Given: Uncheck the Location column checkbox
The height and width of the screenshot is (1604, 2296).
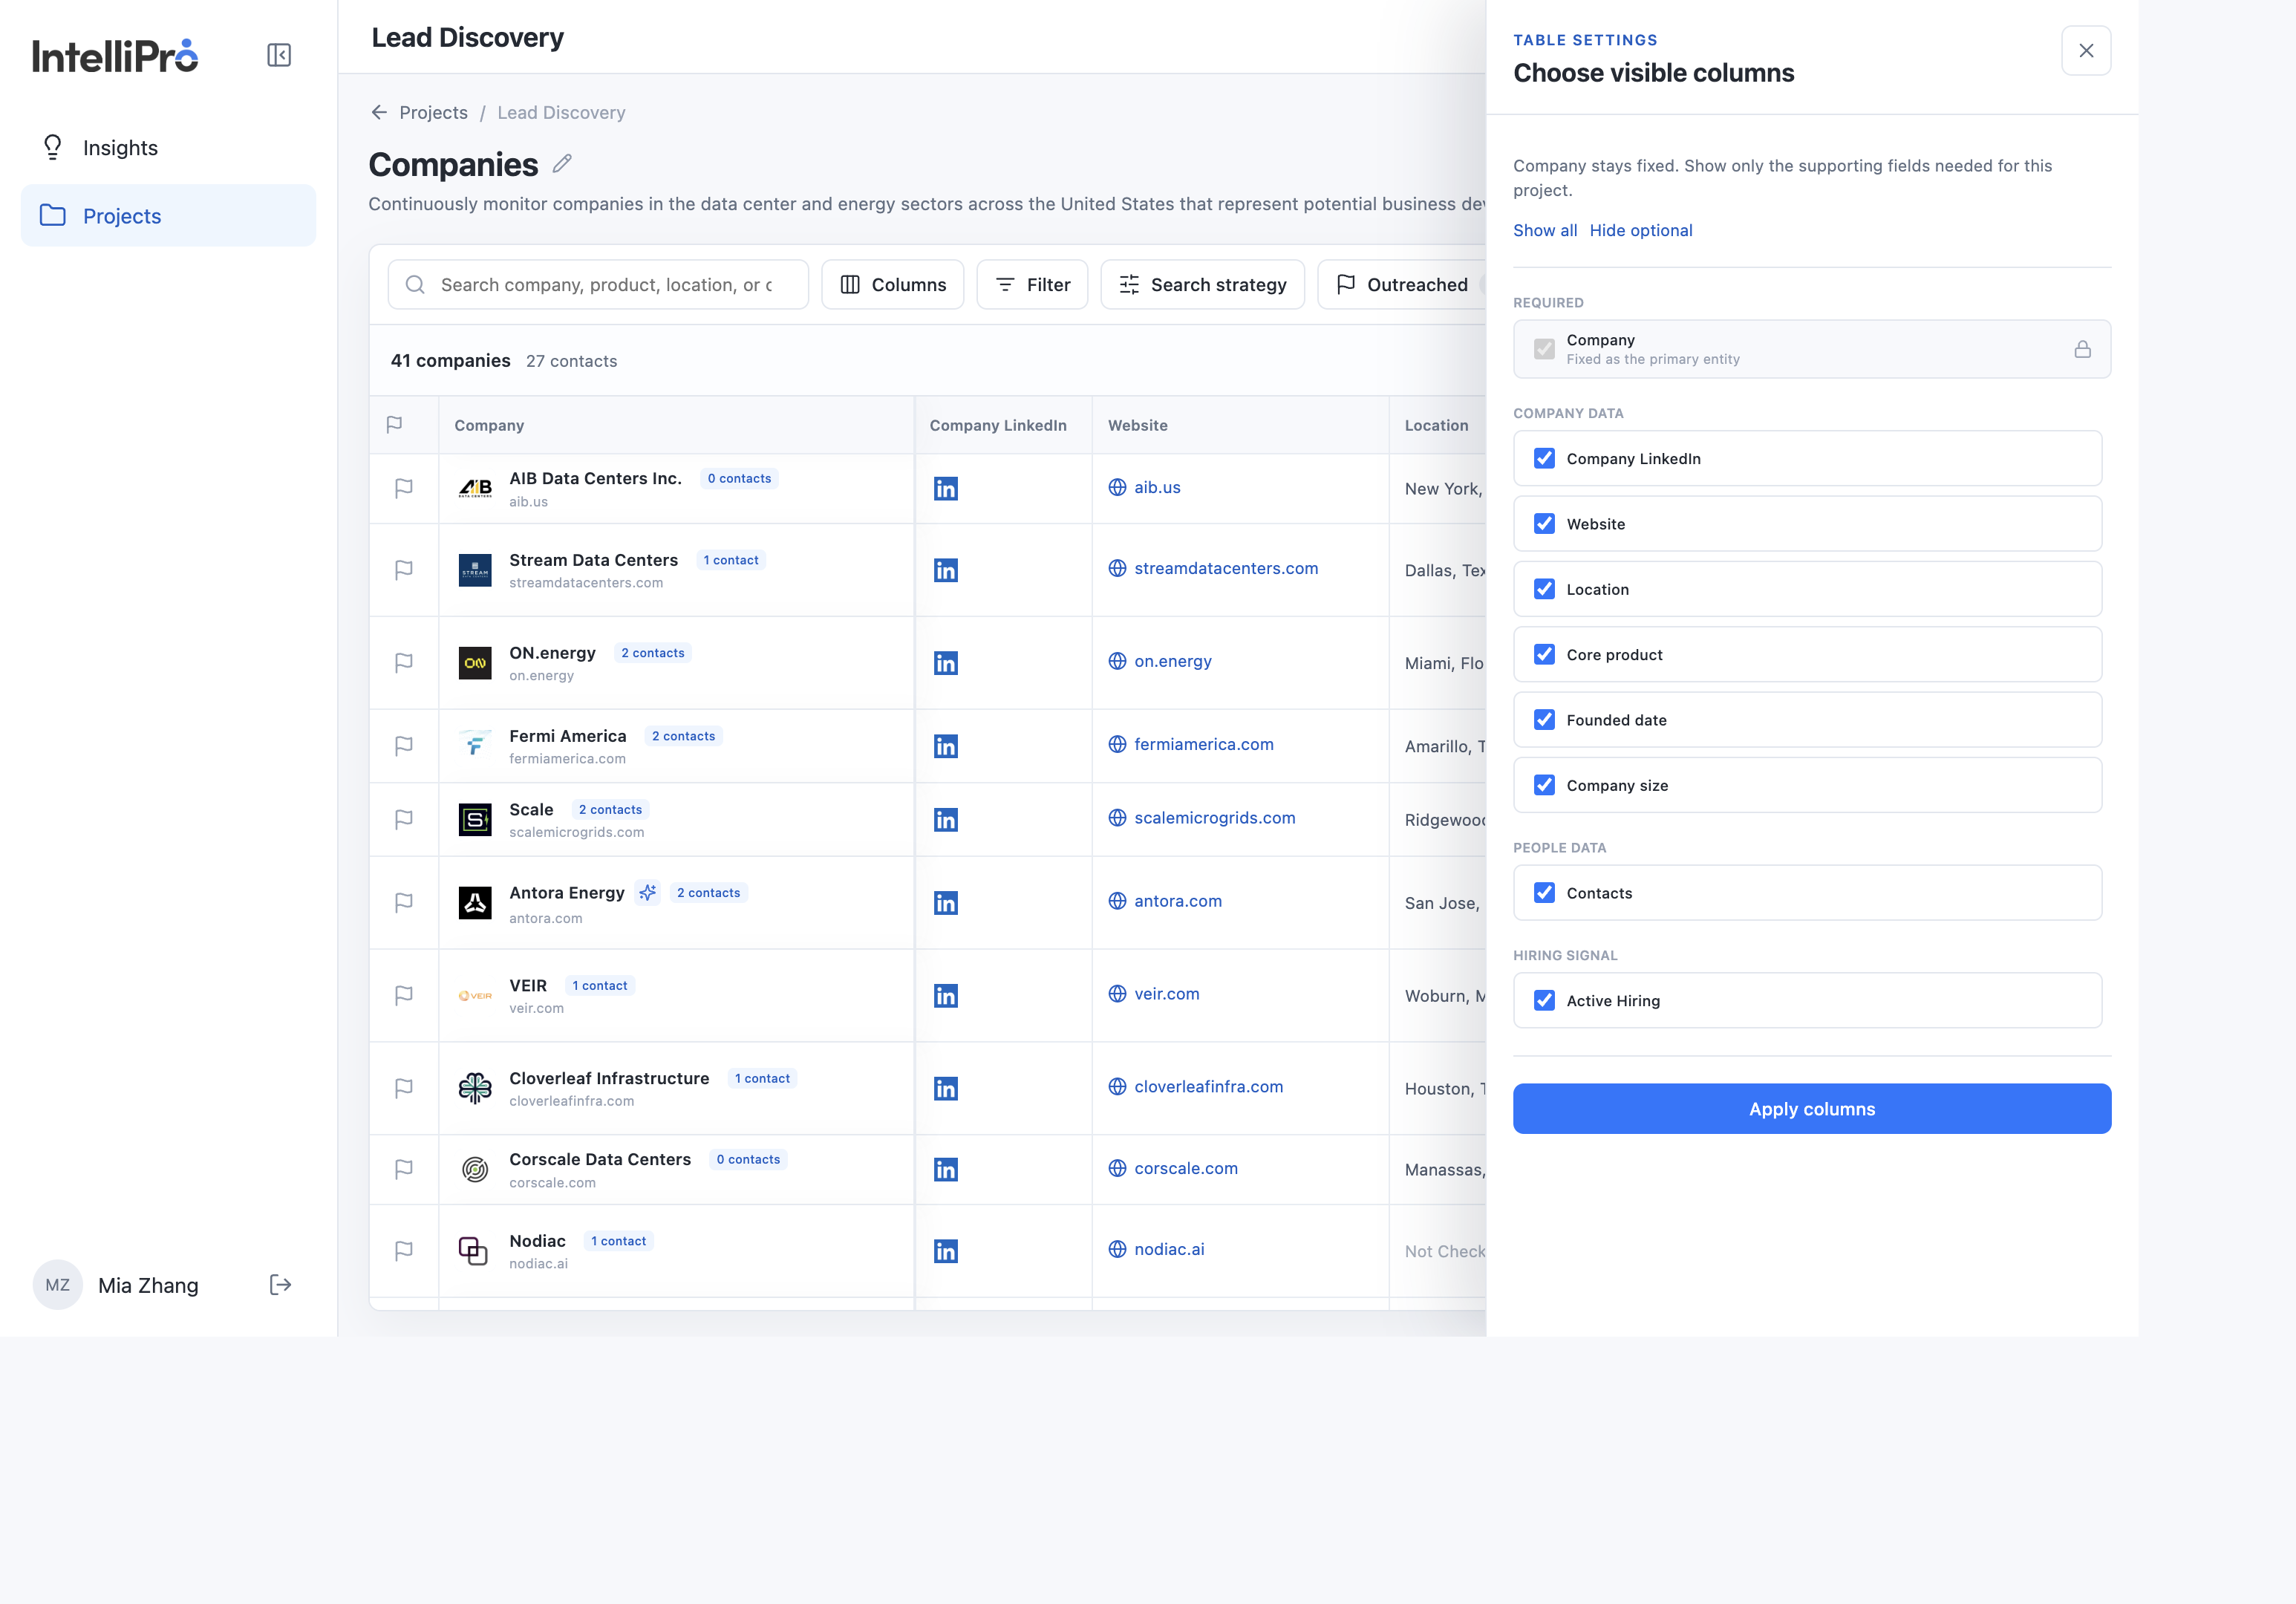Looking at the screenshot, I should click(x=1545, y=589).
